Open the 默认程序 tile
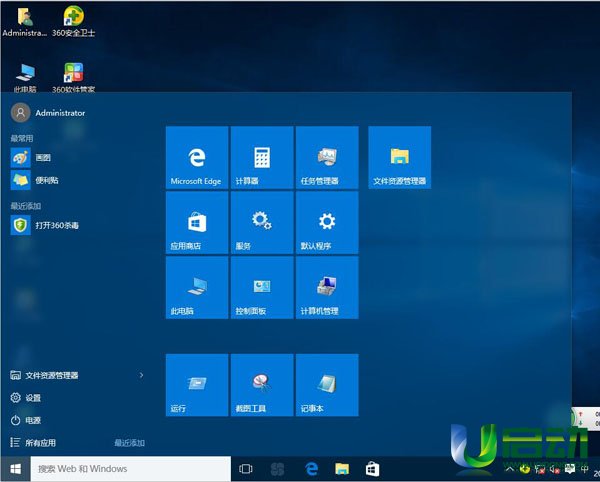The width and height of the screenshot is (600, 482). (x=327, y=222)
